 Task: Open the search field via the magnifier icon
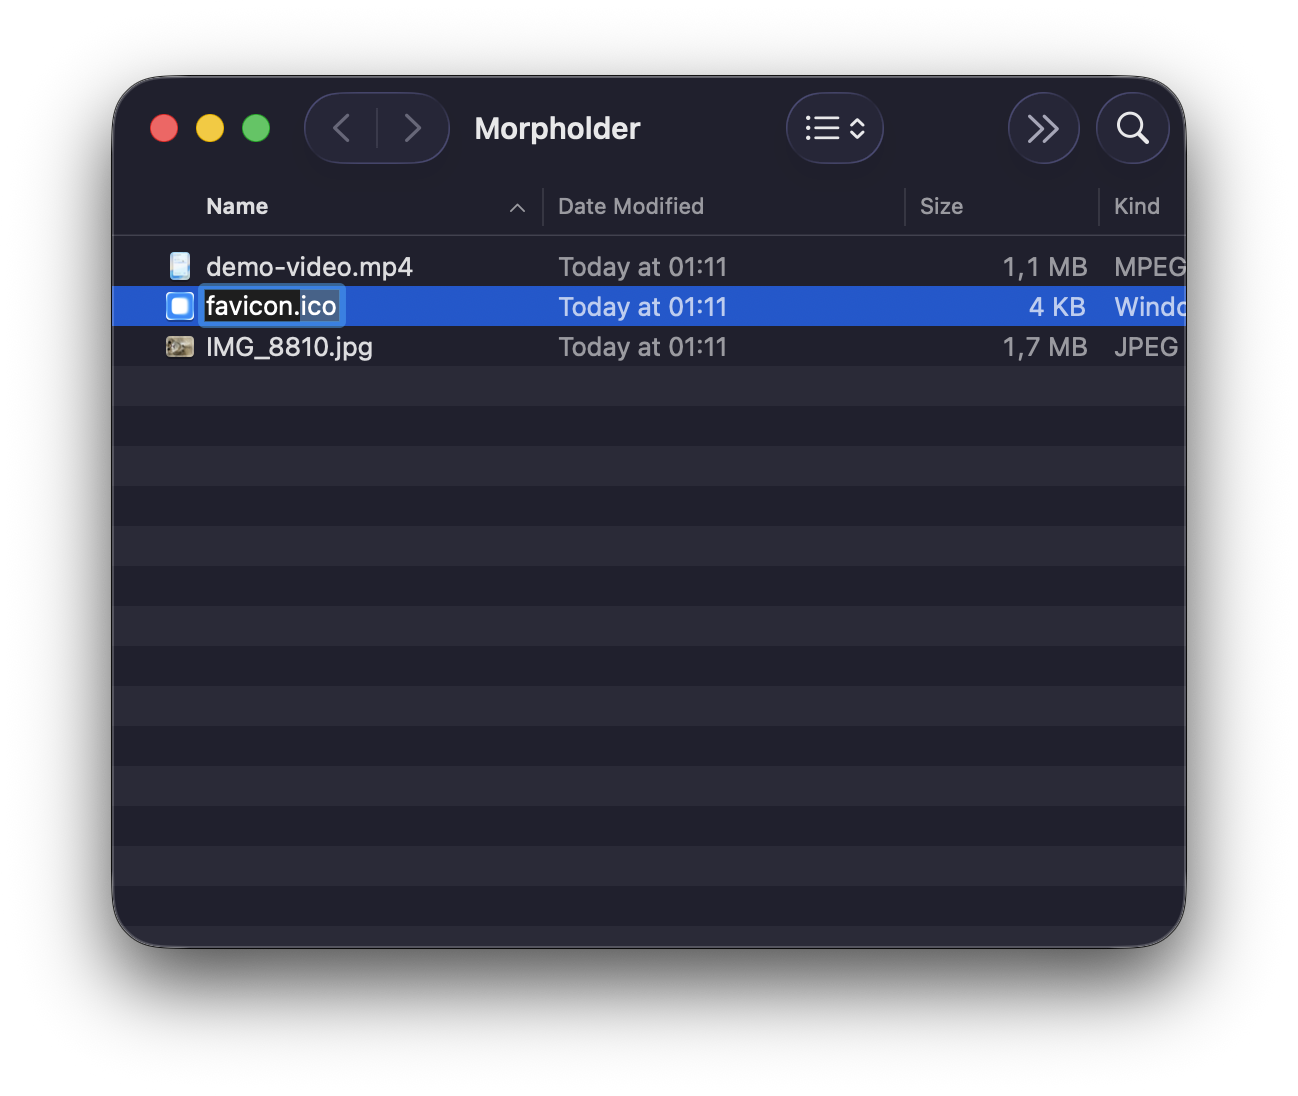[x=1132, y=128]
